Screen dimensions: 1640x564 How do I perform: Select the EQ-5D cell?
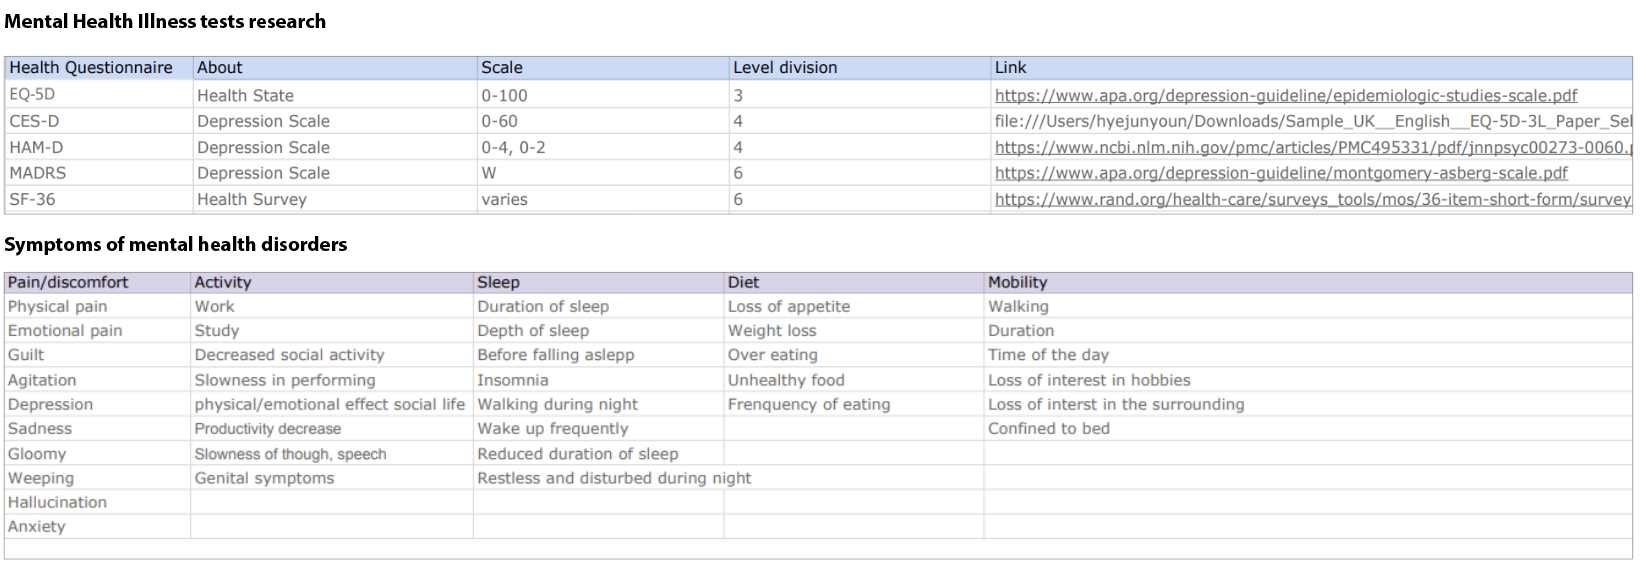point(32,94)
